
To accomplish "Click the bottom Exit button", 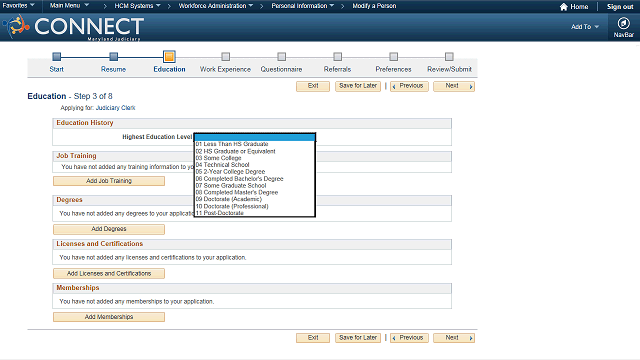I will [313, 338].
